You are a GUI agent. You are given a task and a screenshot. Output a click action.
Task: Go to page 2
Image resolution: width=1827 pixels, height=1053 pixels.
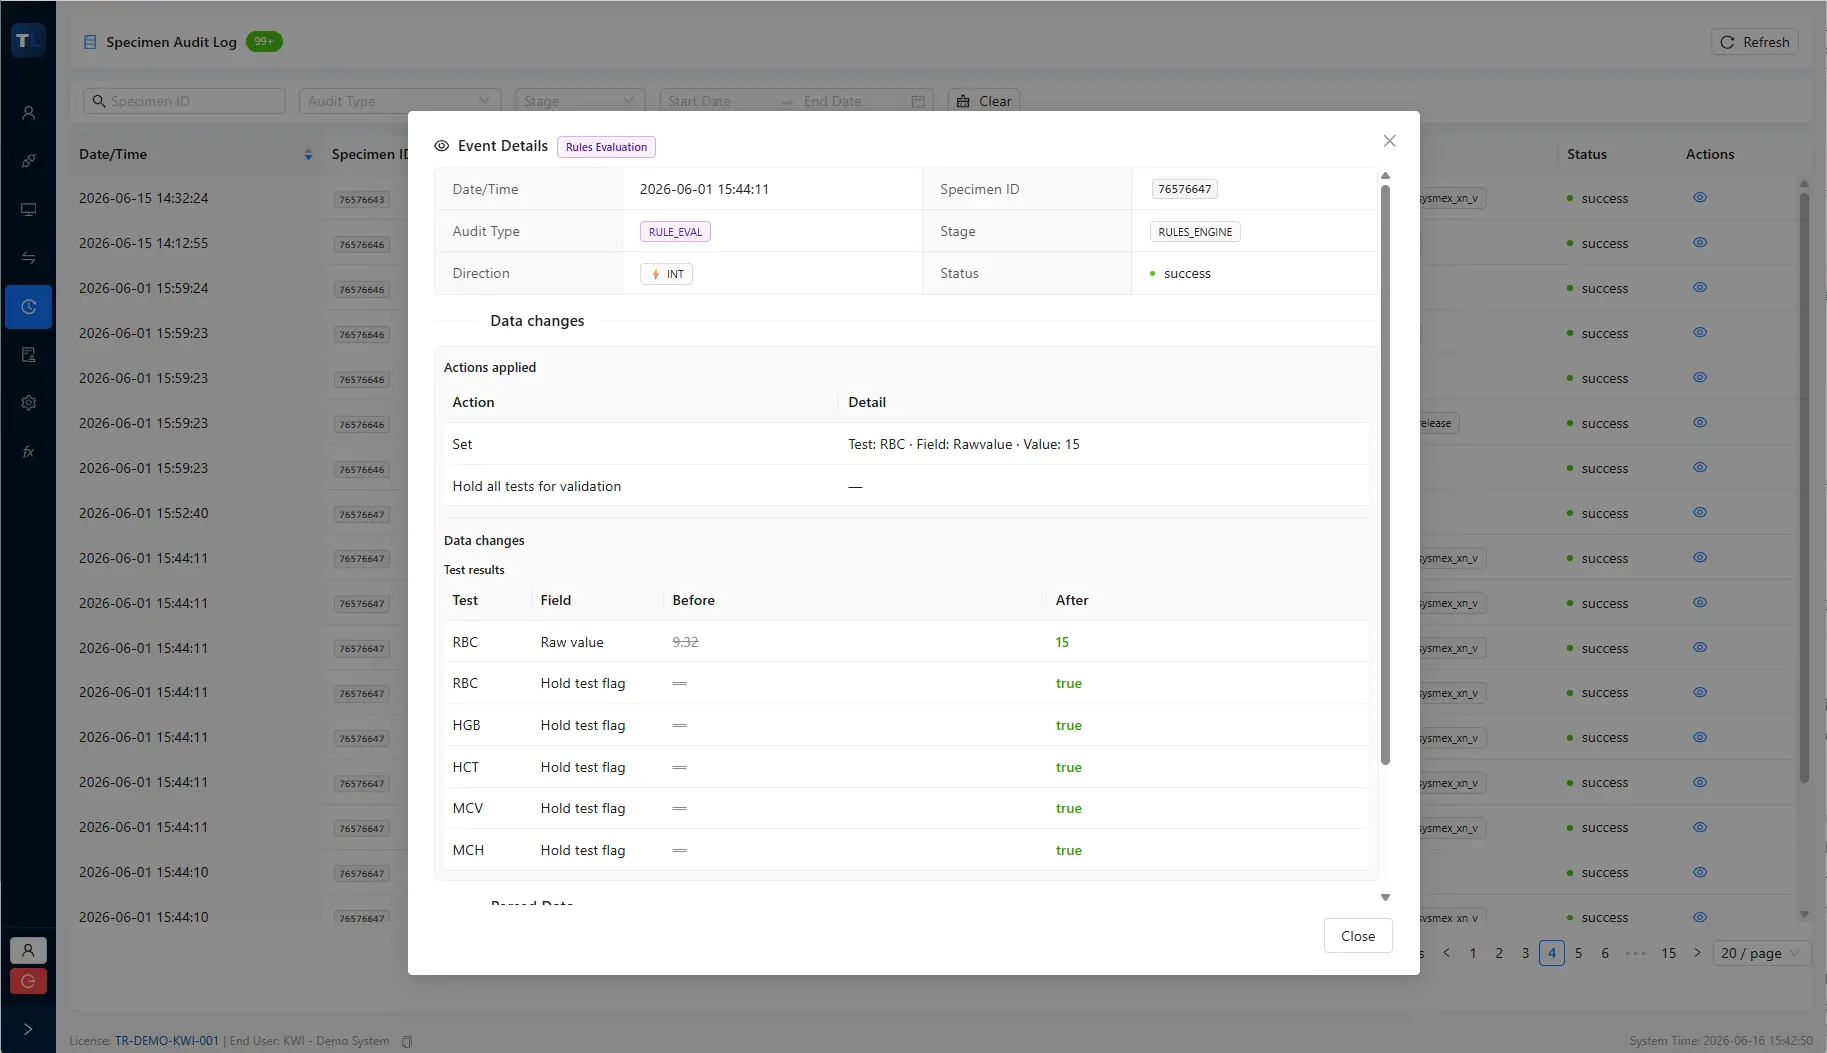click(1499, 953)
